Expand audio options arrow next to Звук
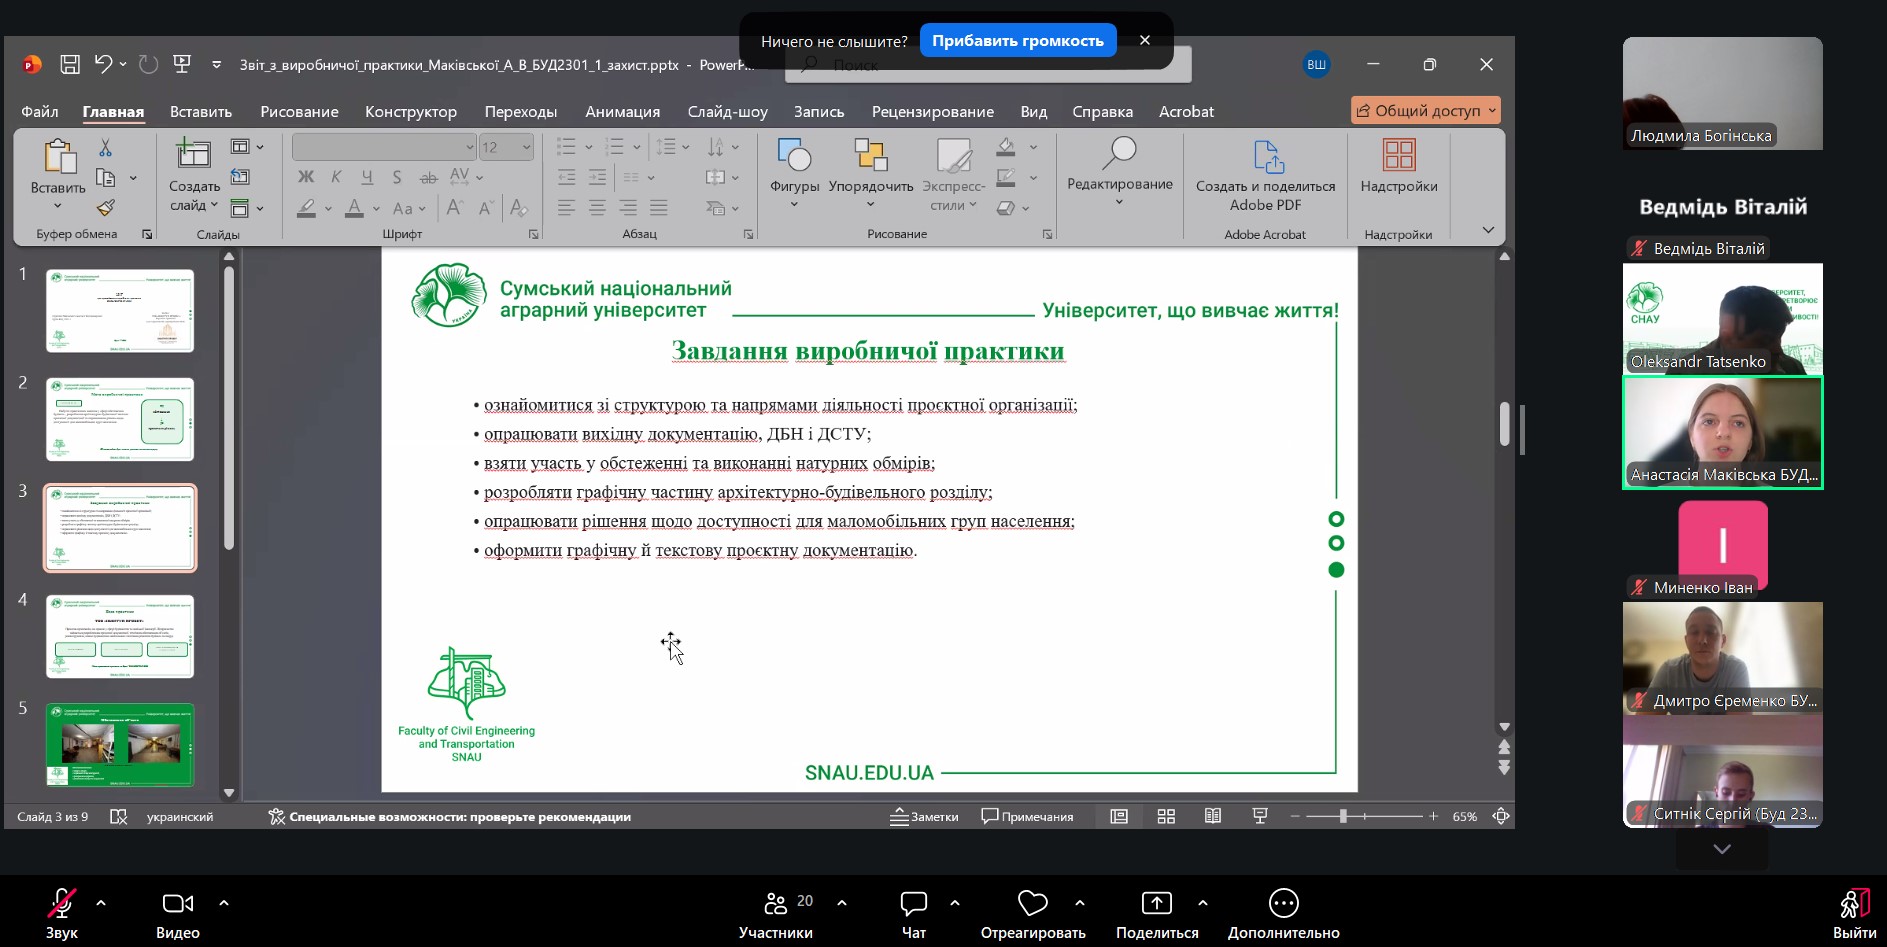1887x947 pixels. (x=101, y=903)
